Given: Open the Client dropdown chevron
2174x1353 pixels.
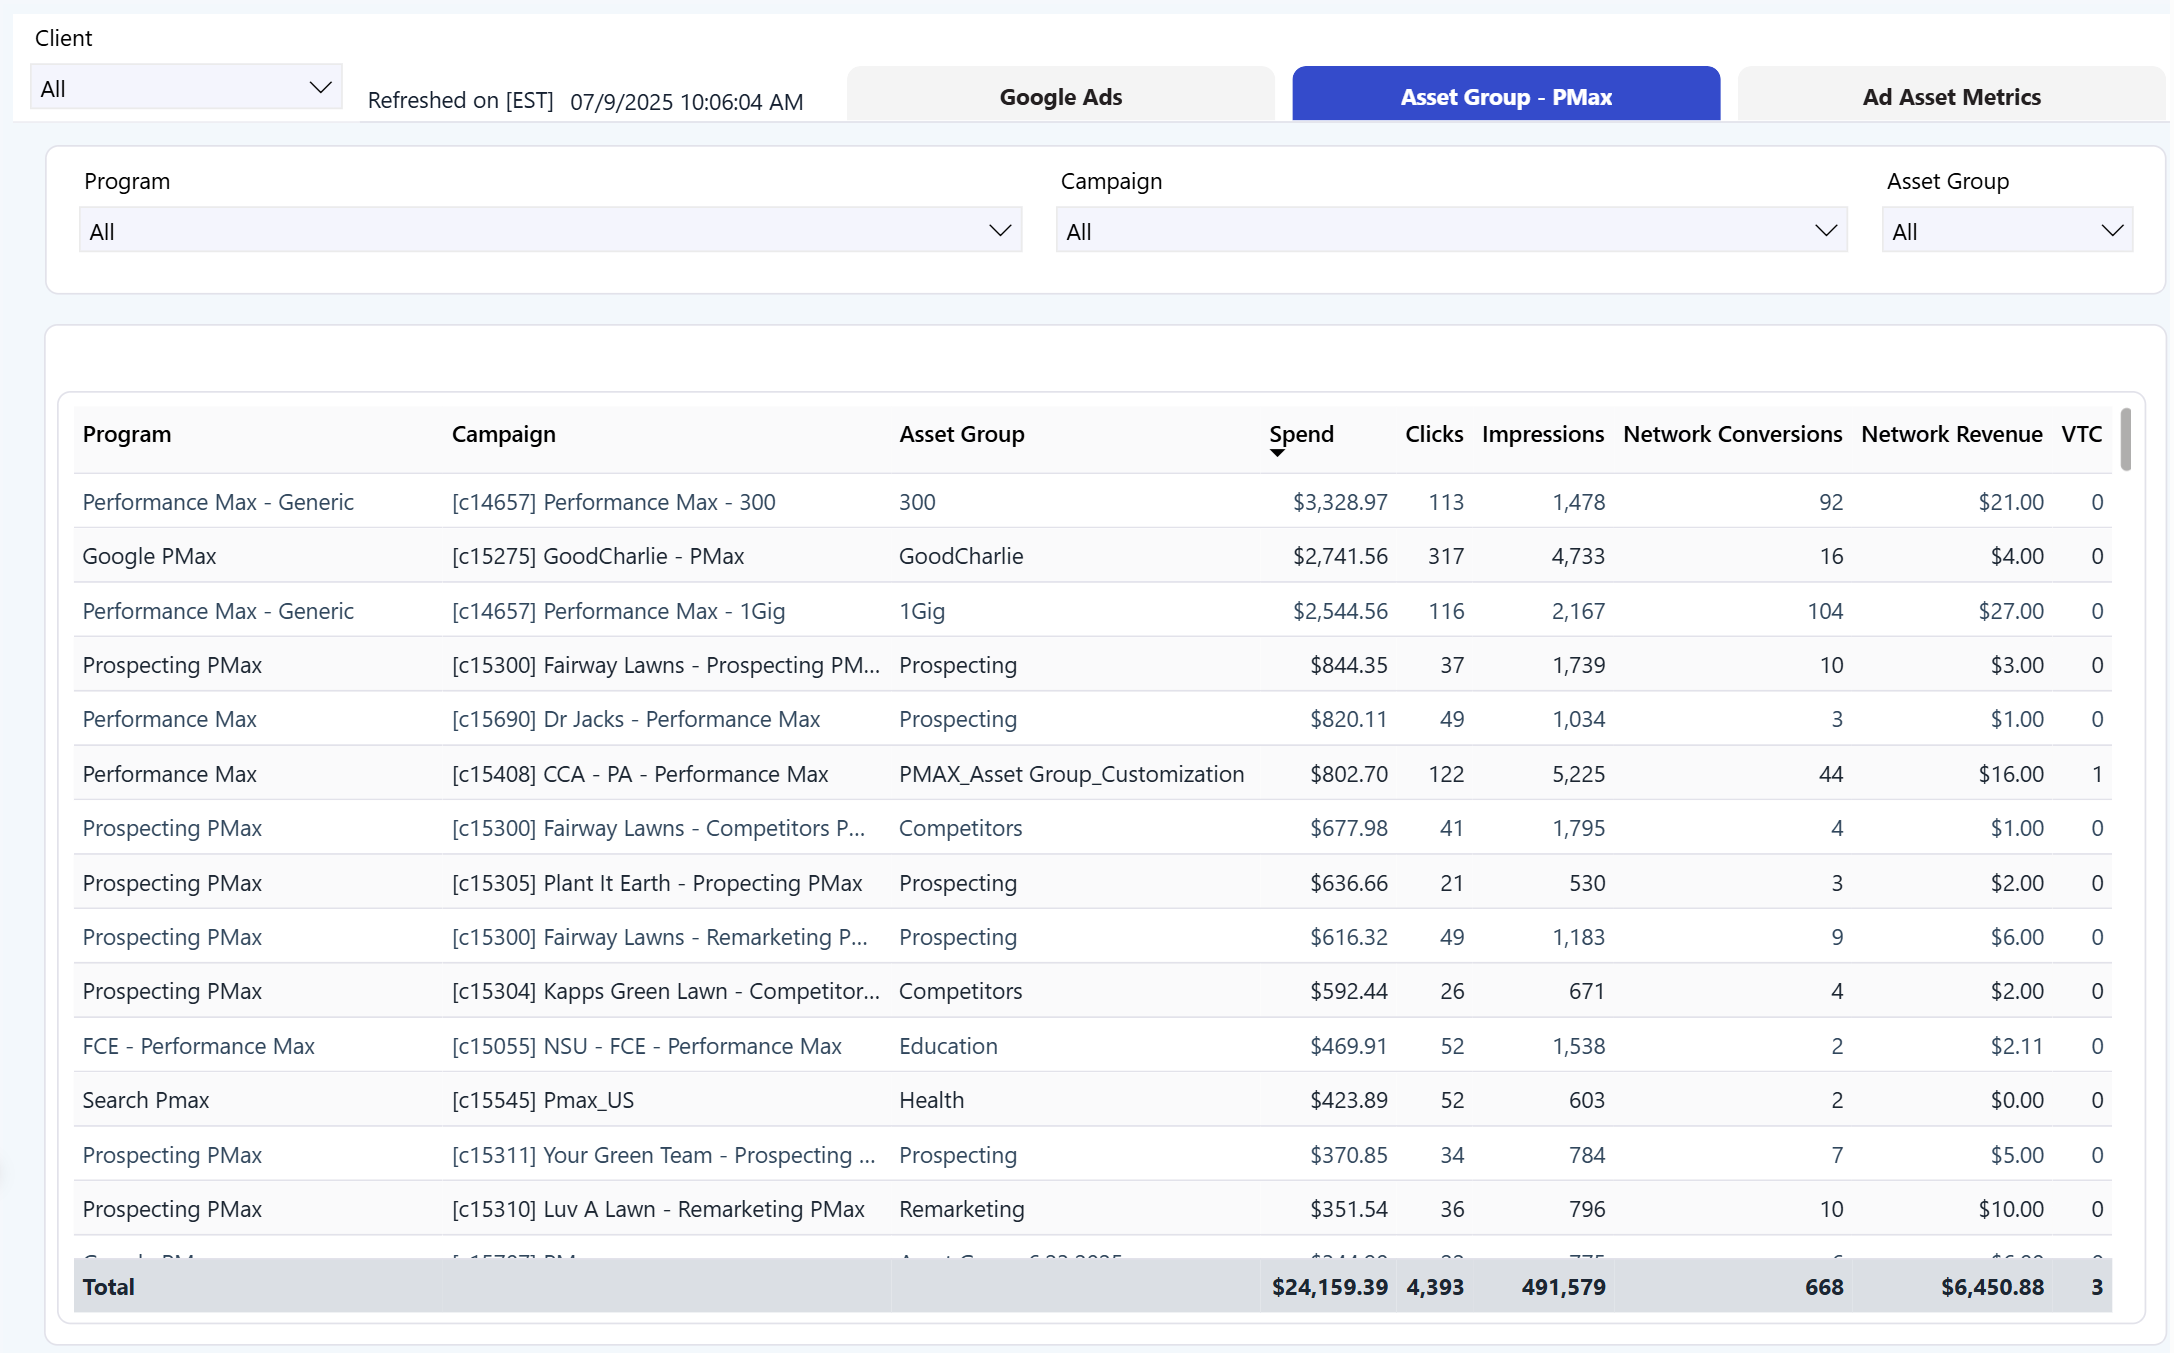Looking at the screenshot, I should [x=320, y=88].
